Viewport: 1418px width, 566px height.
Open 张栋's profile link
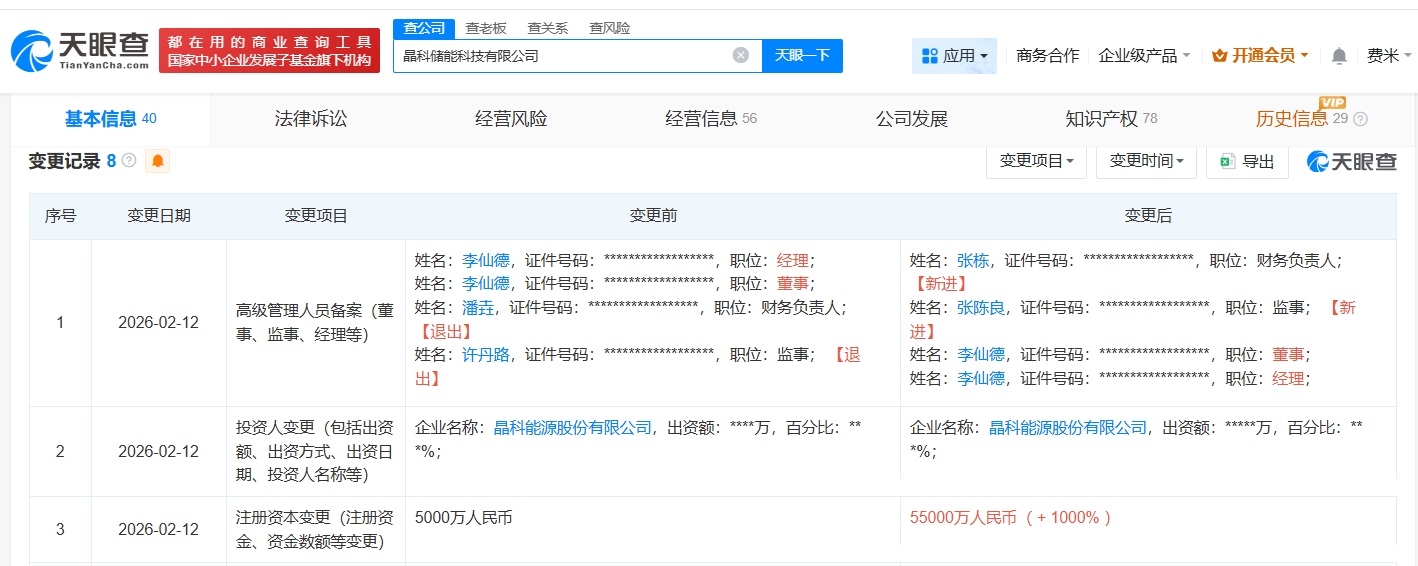[x=972, y=261]
